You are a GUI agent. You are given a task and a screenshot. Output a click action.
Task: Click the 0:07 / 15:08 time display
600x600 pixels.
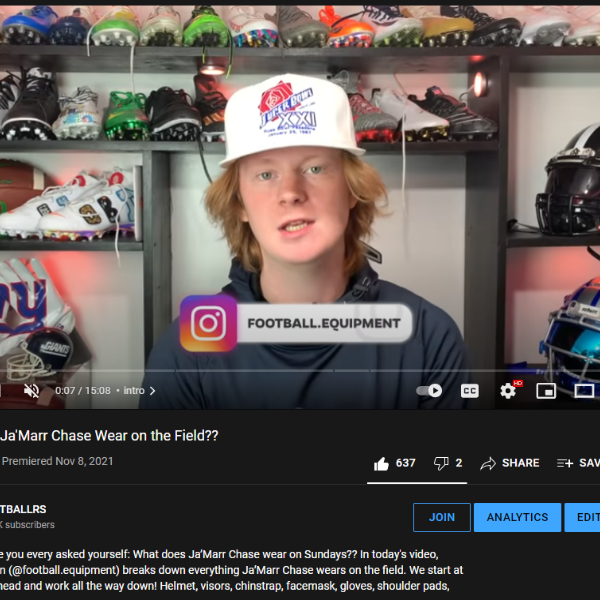coord(83,391)
